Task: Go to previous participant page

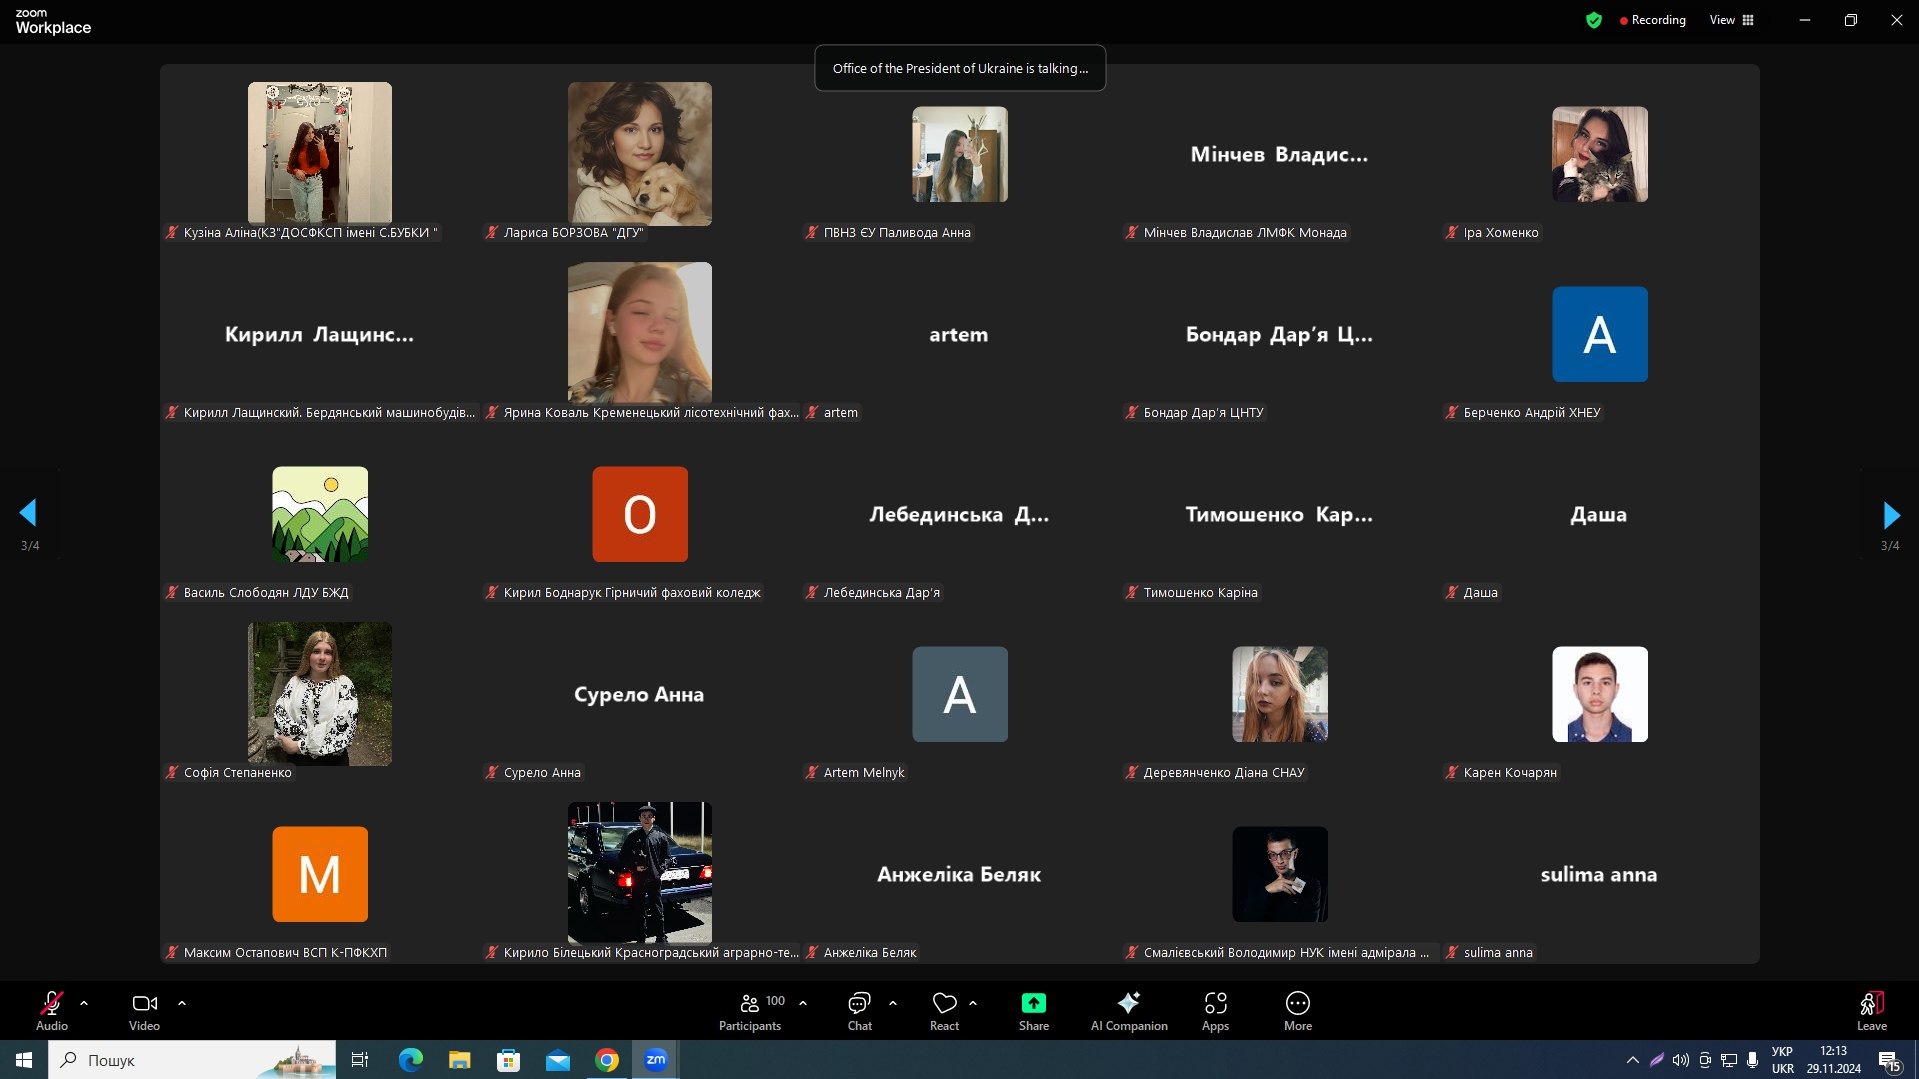Action: coord(29,513)
